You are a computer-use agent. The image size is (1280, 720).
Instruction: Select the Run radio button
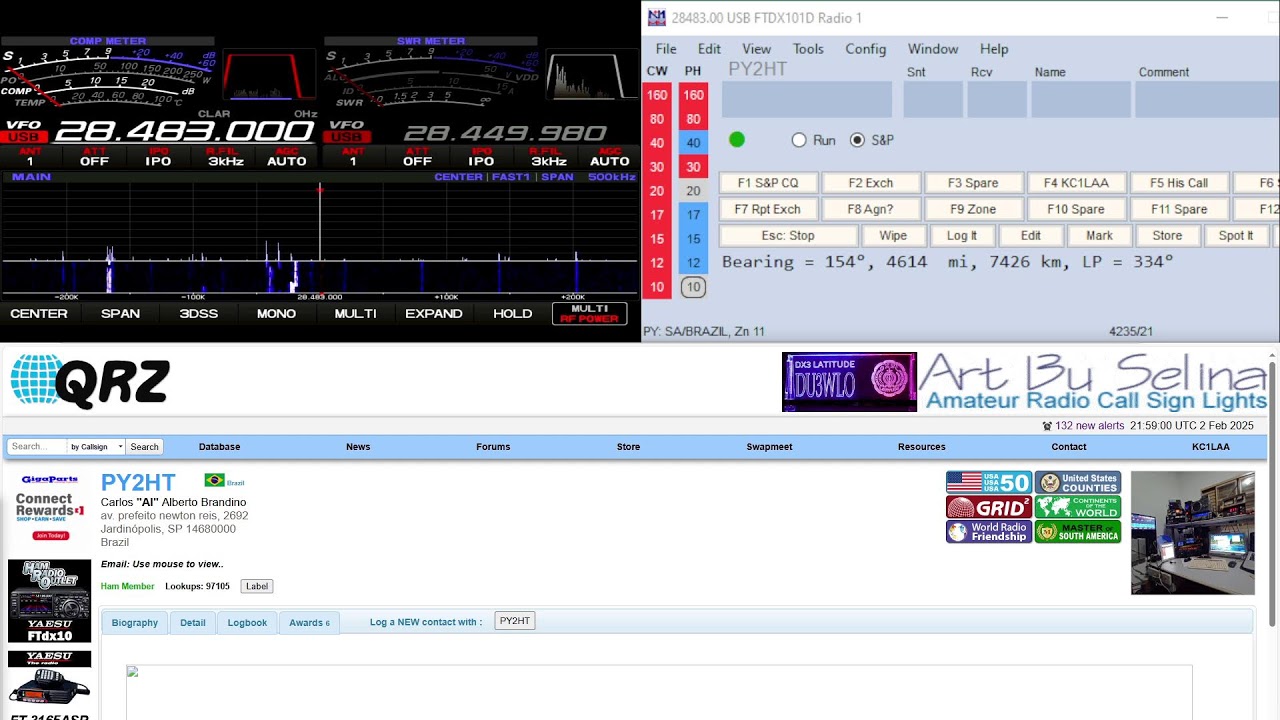pyautogui.click(x=799, y=140)
